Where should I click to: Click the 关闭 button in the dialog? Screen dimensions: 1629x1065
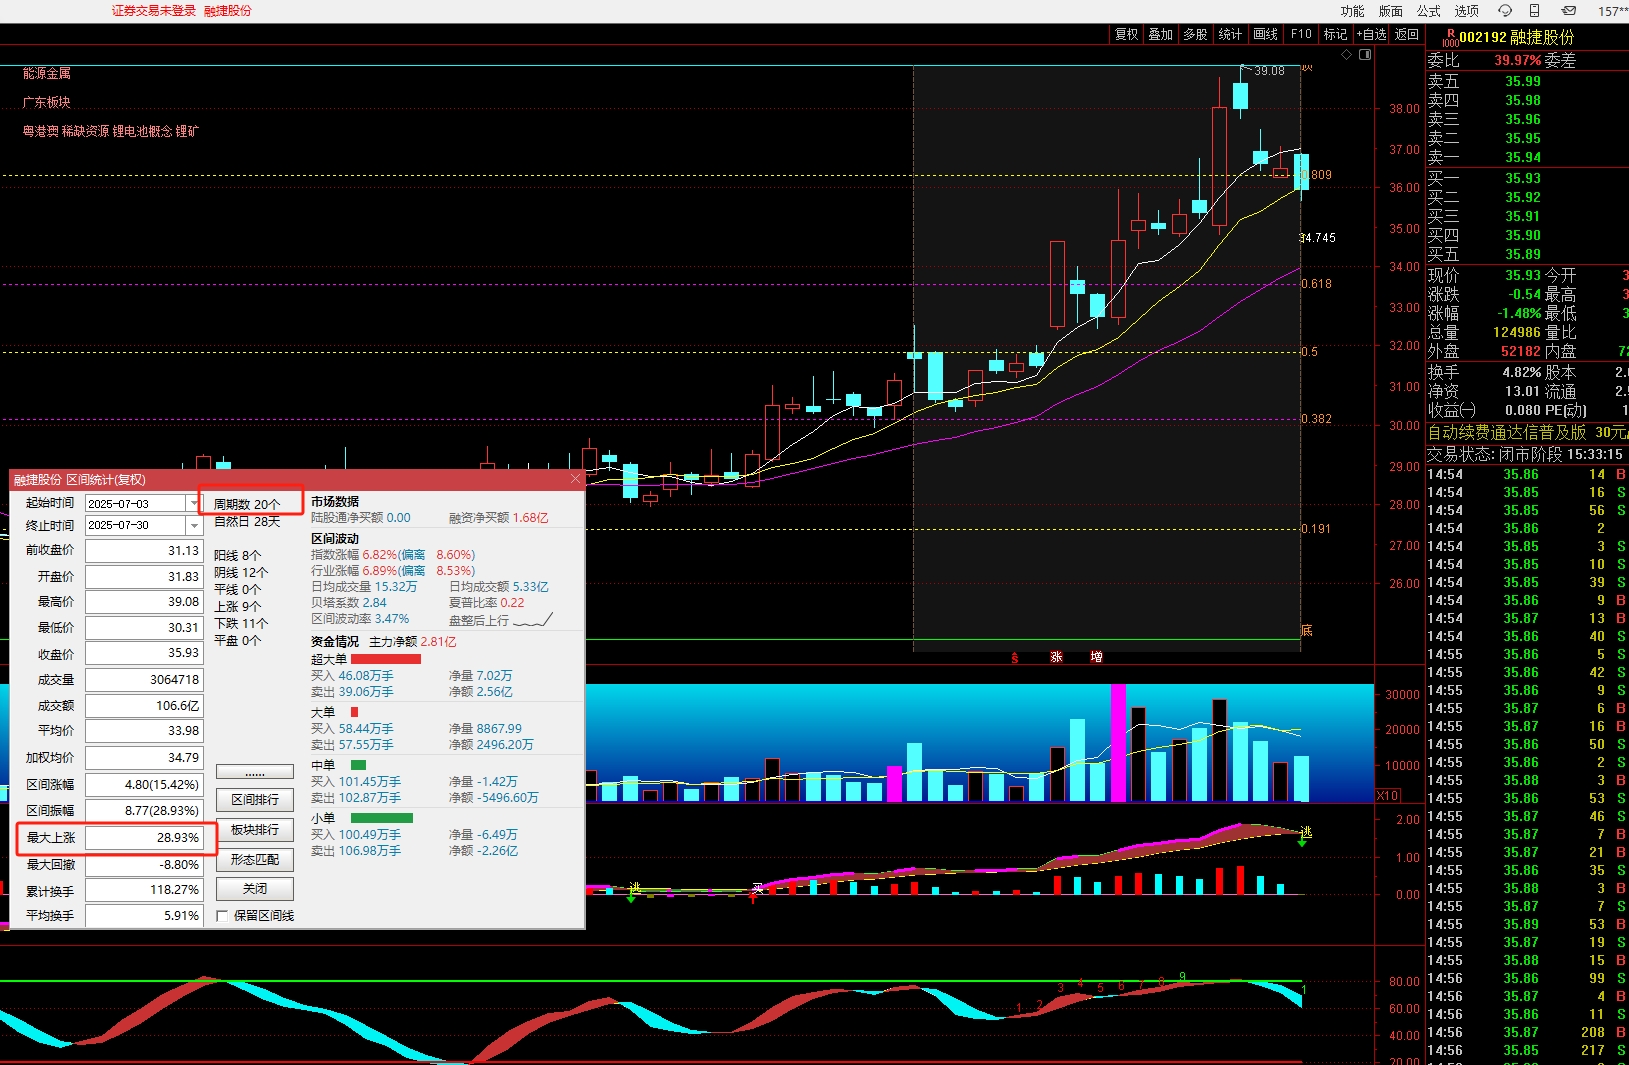255,889
